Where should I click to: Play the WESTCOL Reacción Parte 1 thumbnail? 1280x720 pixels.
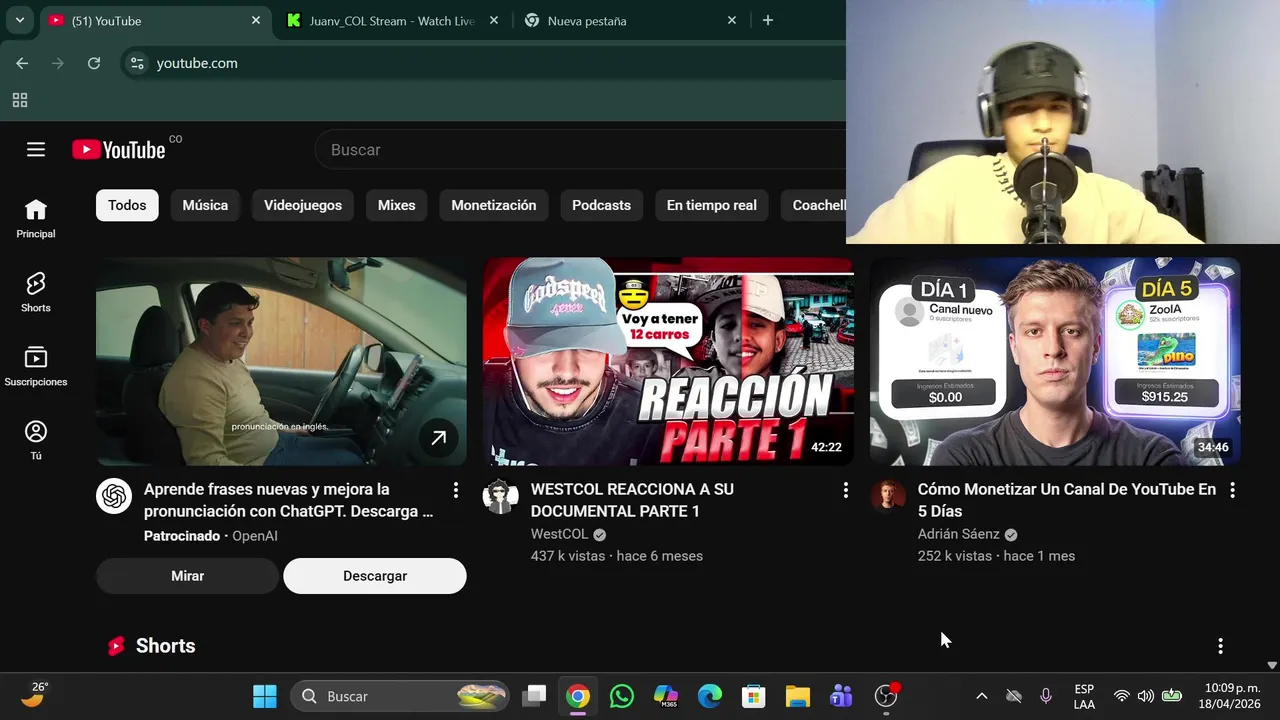click(668, 362)
